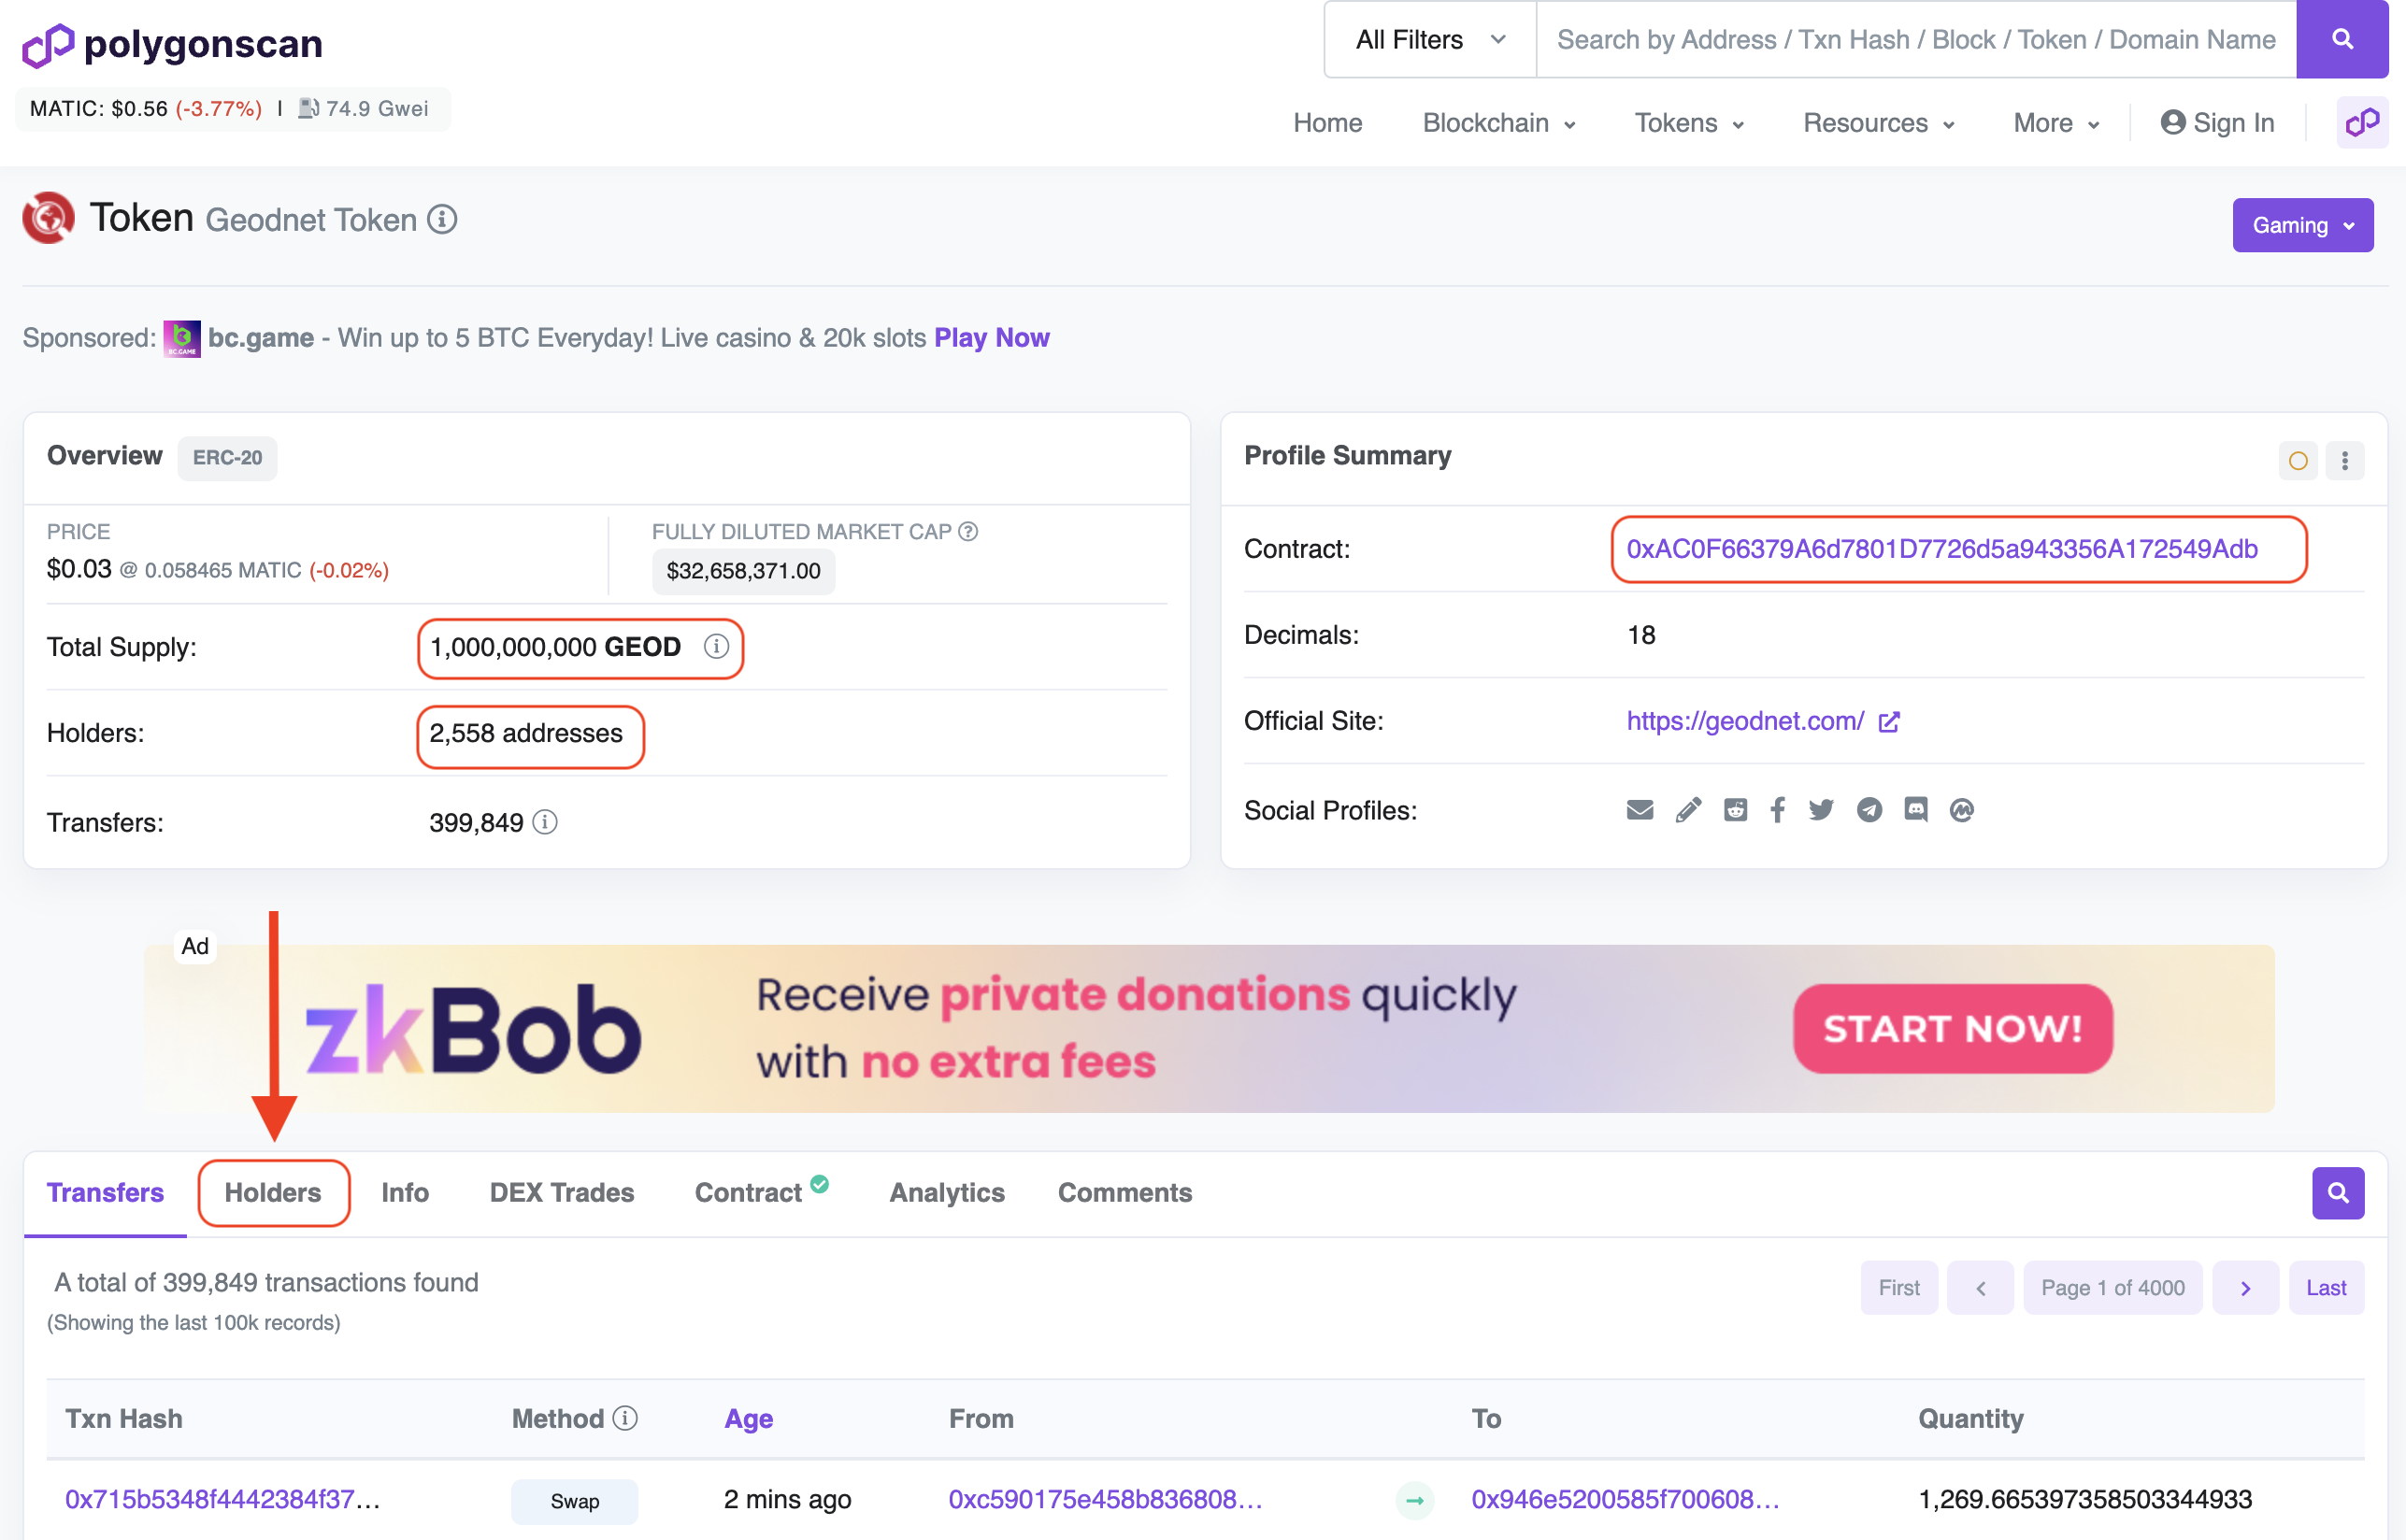Click the address search input field
Viewport: 2406px width, 1540px height.
(x=1915, y=39)
